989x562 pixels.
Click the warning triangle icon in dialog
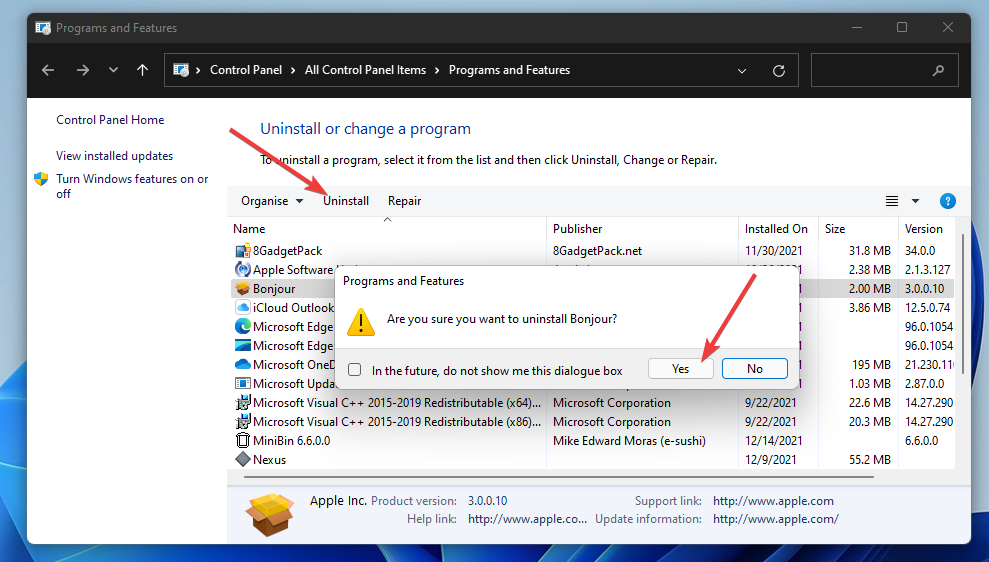[x=361, y=322]
